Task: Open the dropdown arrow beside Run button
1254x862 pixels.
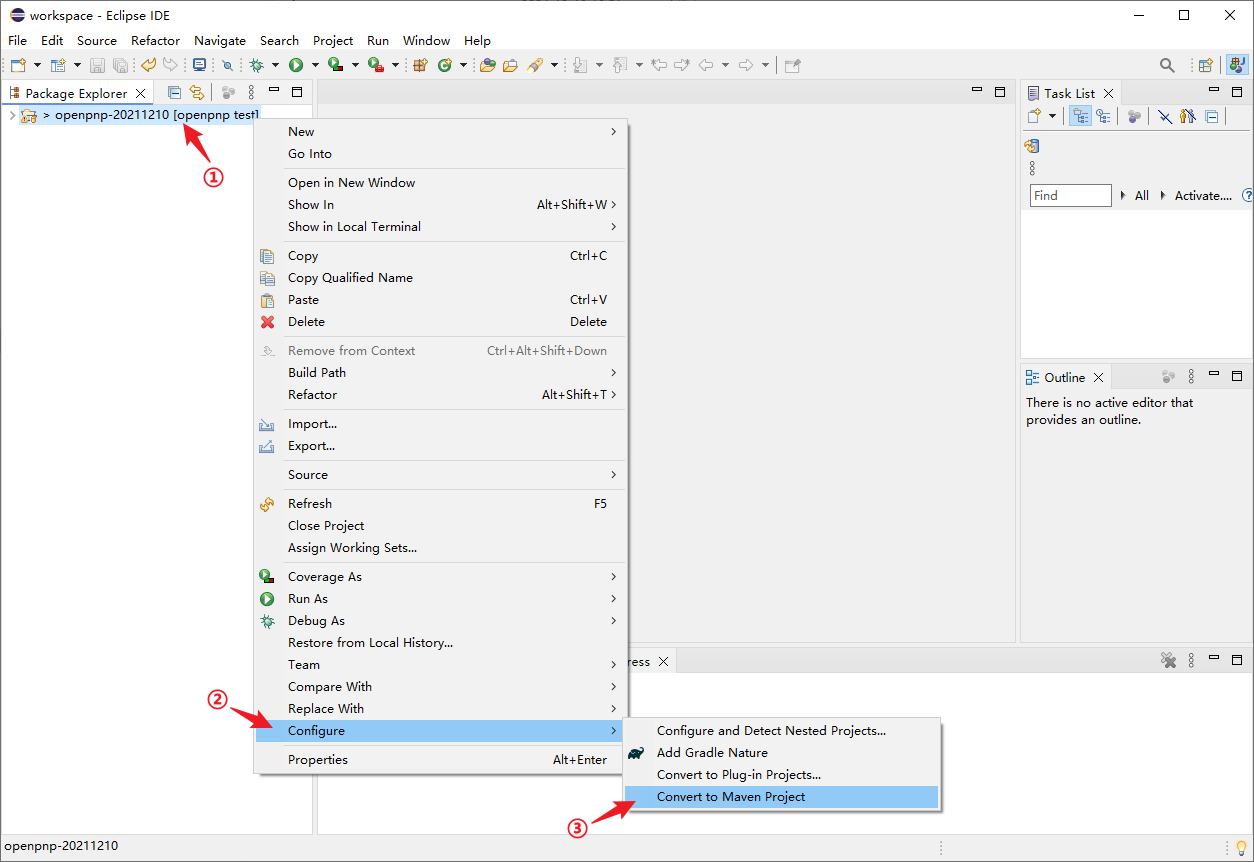Action: point(314,65)
